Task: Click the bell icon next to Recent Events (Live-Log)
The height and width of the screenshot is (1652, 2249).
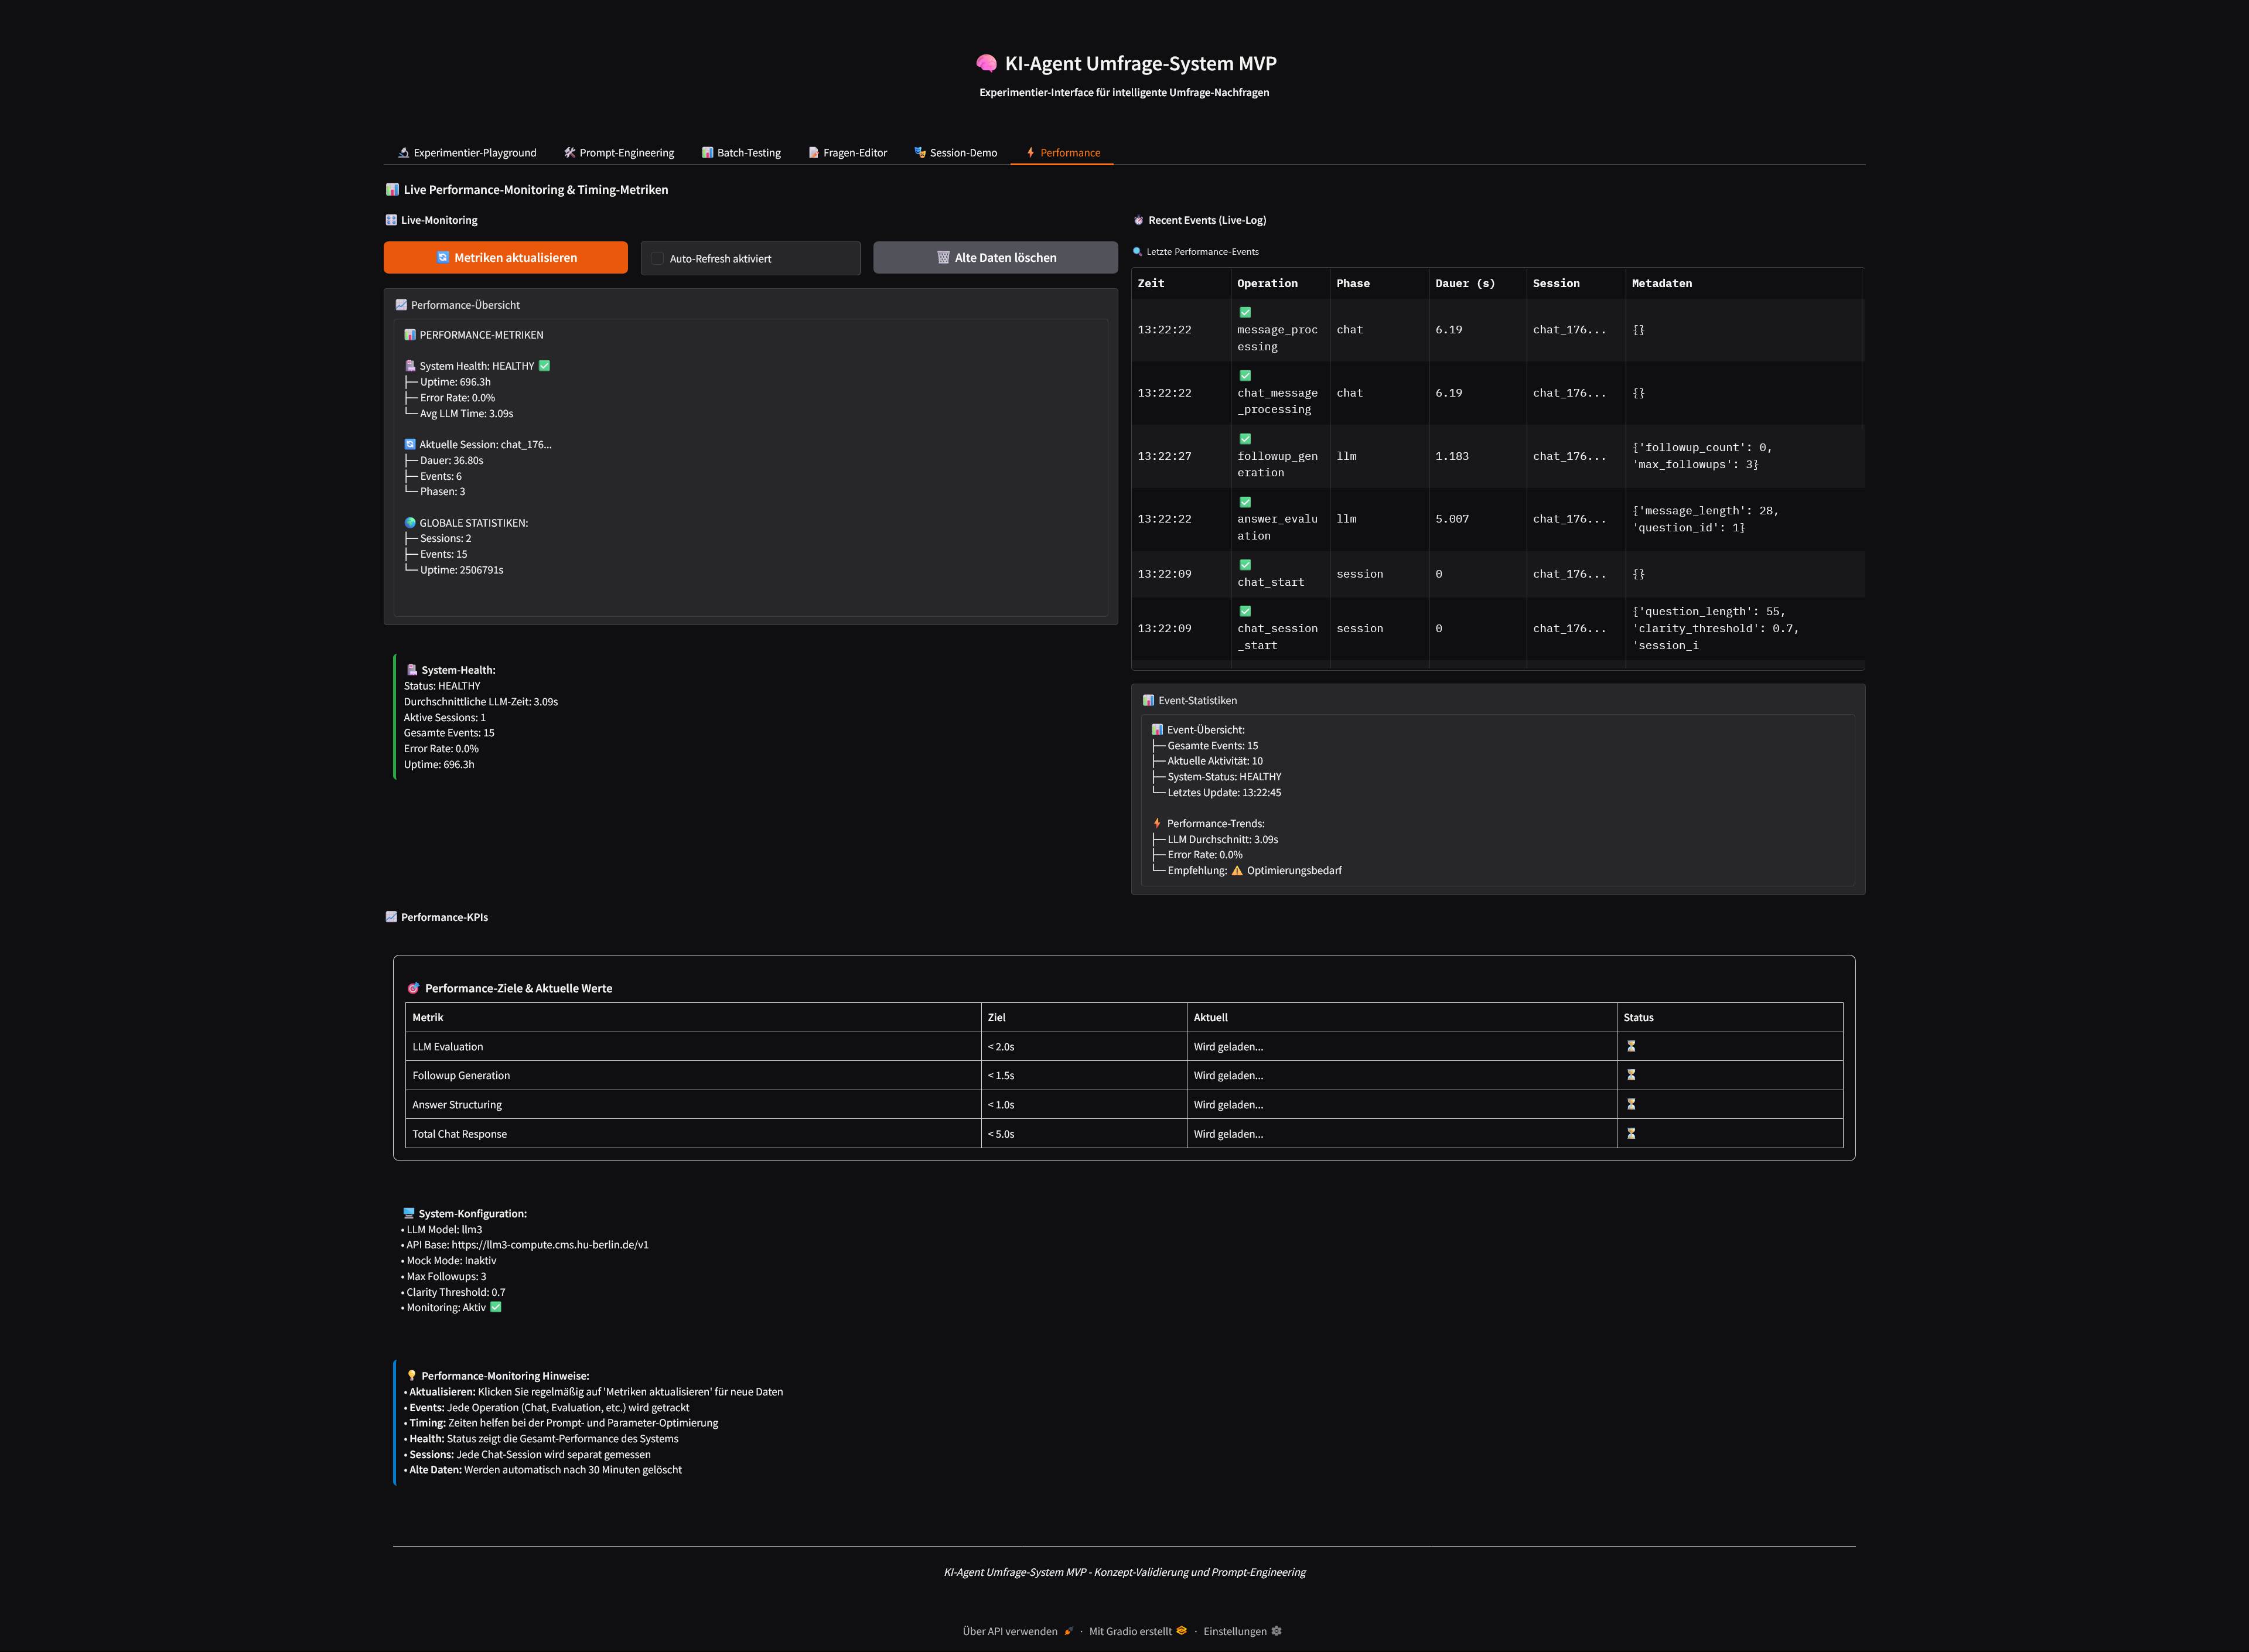Action: click(1139, 220)
